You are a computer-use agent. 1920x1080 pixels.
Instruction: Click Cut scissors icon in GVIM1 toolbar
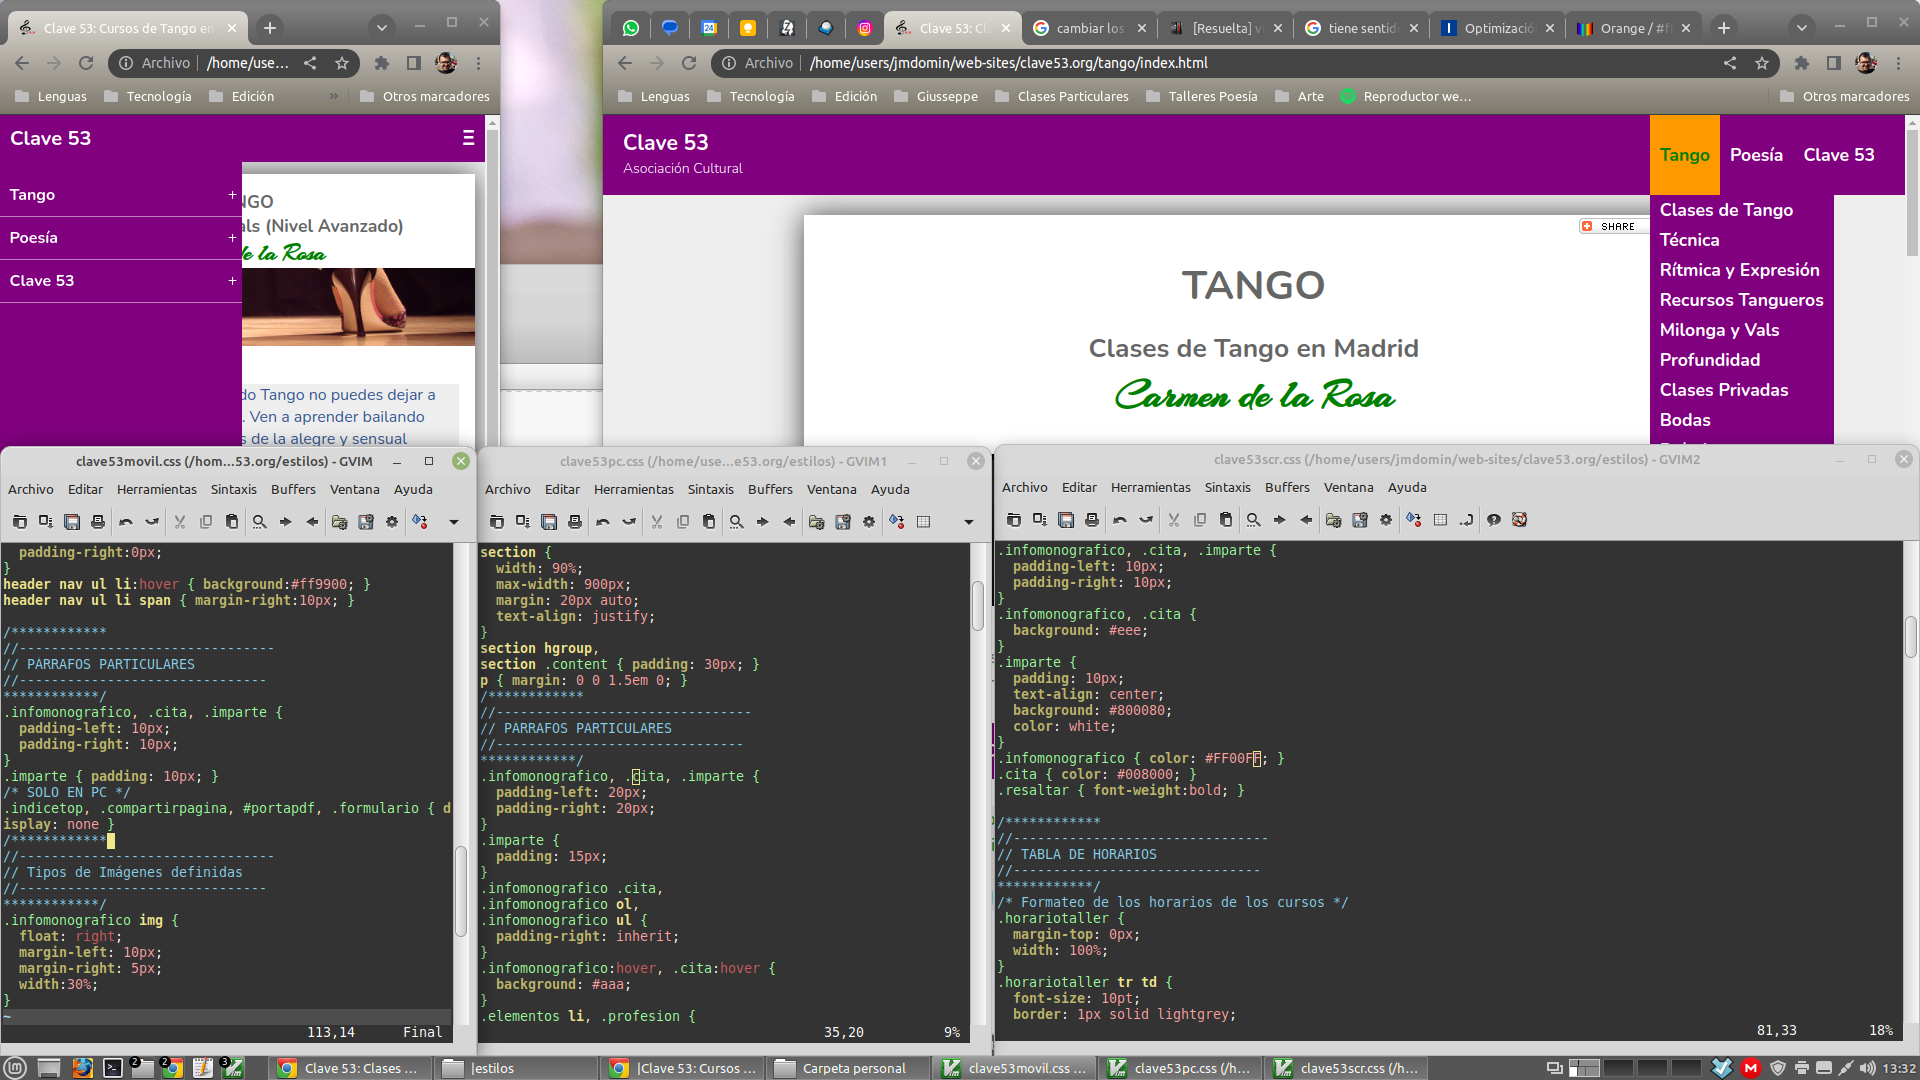click(x=657, y=522)
